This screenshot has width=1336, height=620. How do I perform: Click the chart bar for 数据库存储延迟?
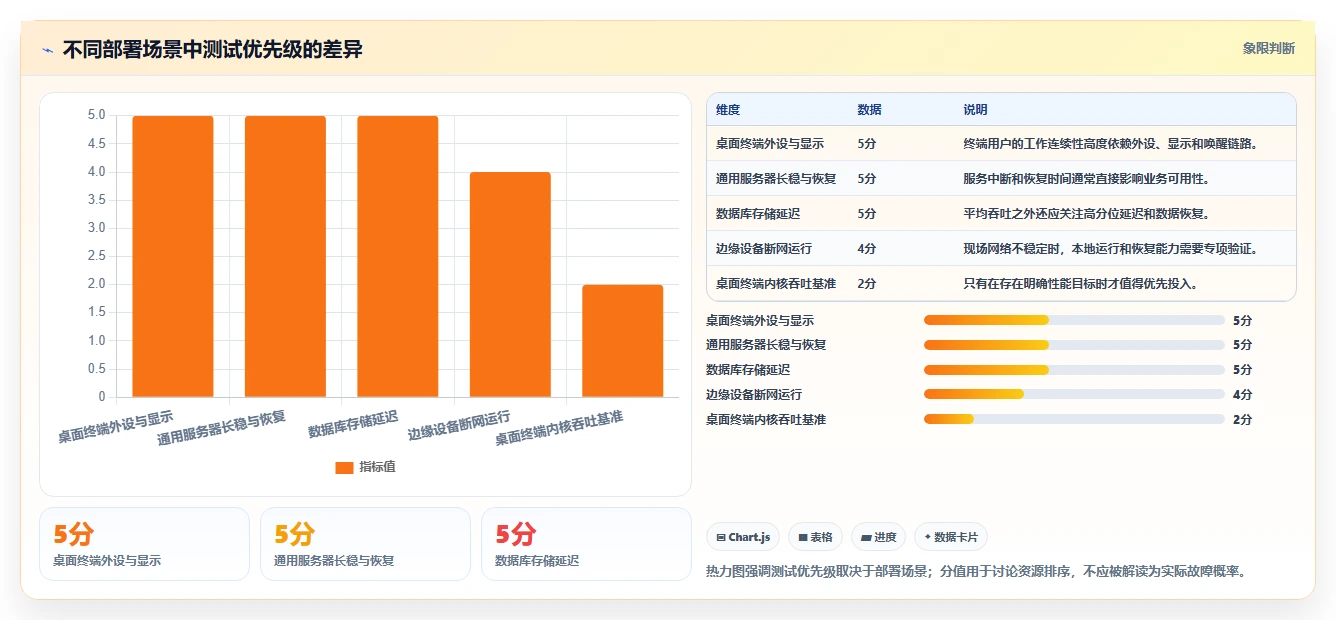tap(398, 257)
